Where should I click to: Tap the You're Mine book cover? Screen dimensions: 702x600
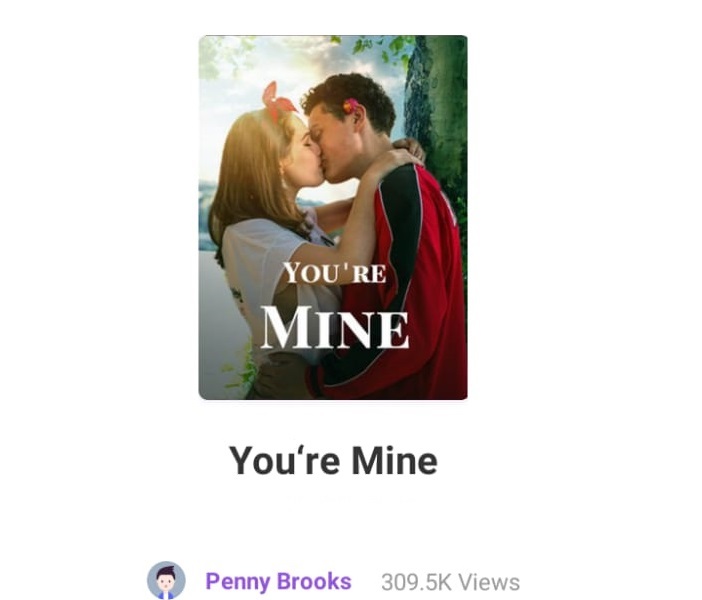[333, 217]
